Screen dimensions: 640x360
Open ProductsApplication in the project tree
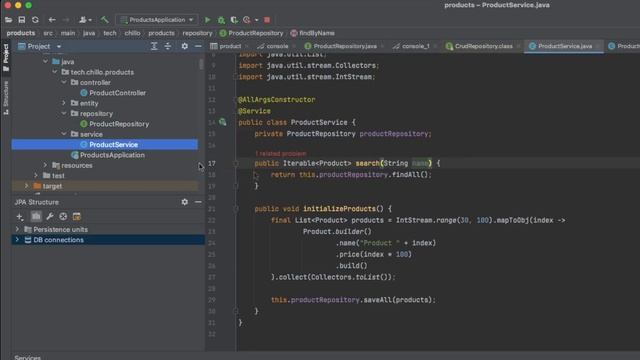(112, 155)
